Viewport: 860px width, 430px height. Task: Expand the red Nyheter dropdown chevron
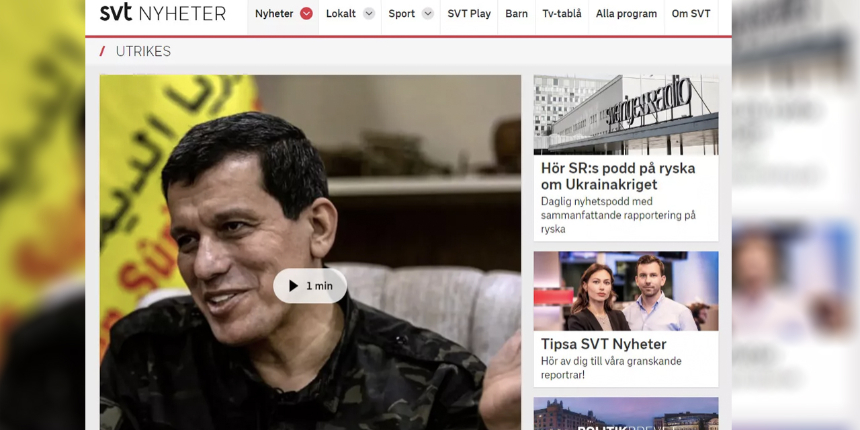point(306,14)
